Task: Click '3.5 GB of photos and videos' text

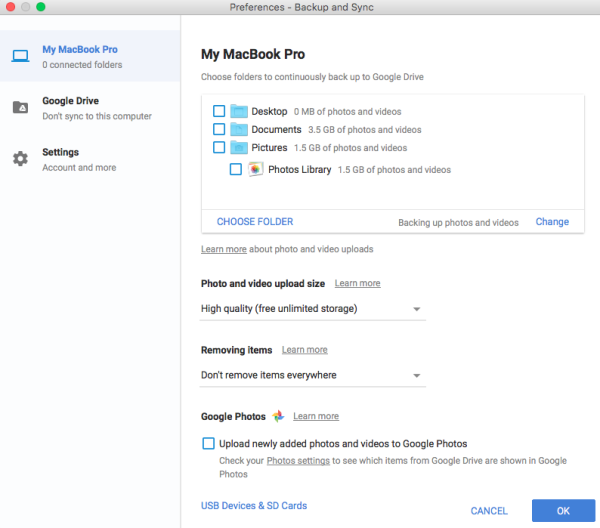Action: [365, 130]
